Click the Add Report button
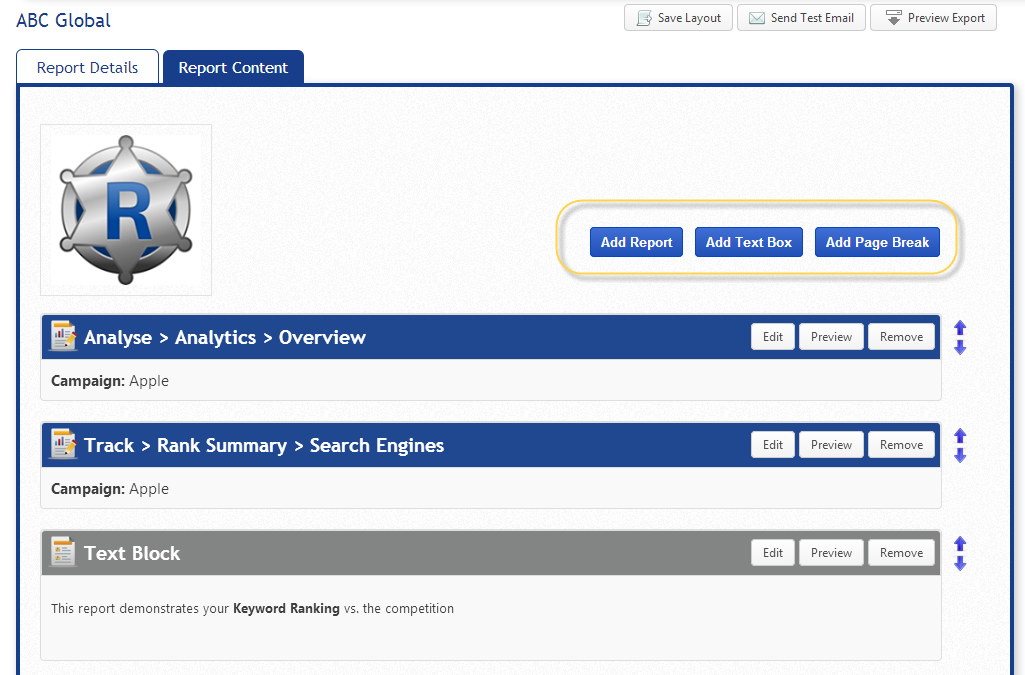Image resolution: width=1025 pixels, height=675 pixels. click(636, 242)
